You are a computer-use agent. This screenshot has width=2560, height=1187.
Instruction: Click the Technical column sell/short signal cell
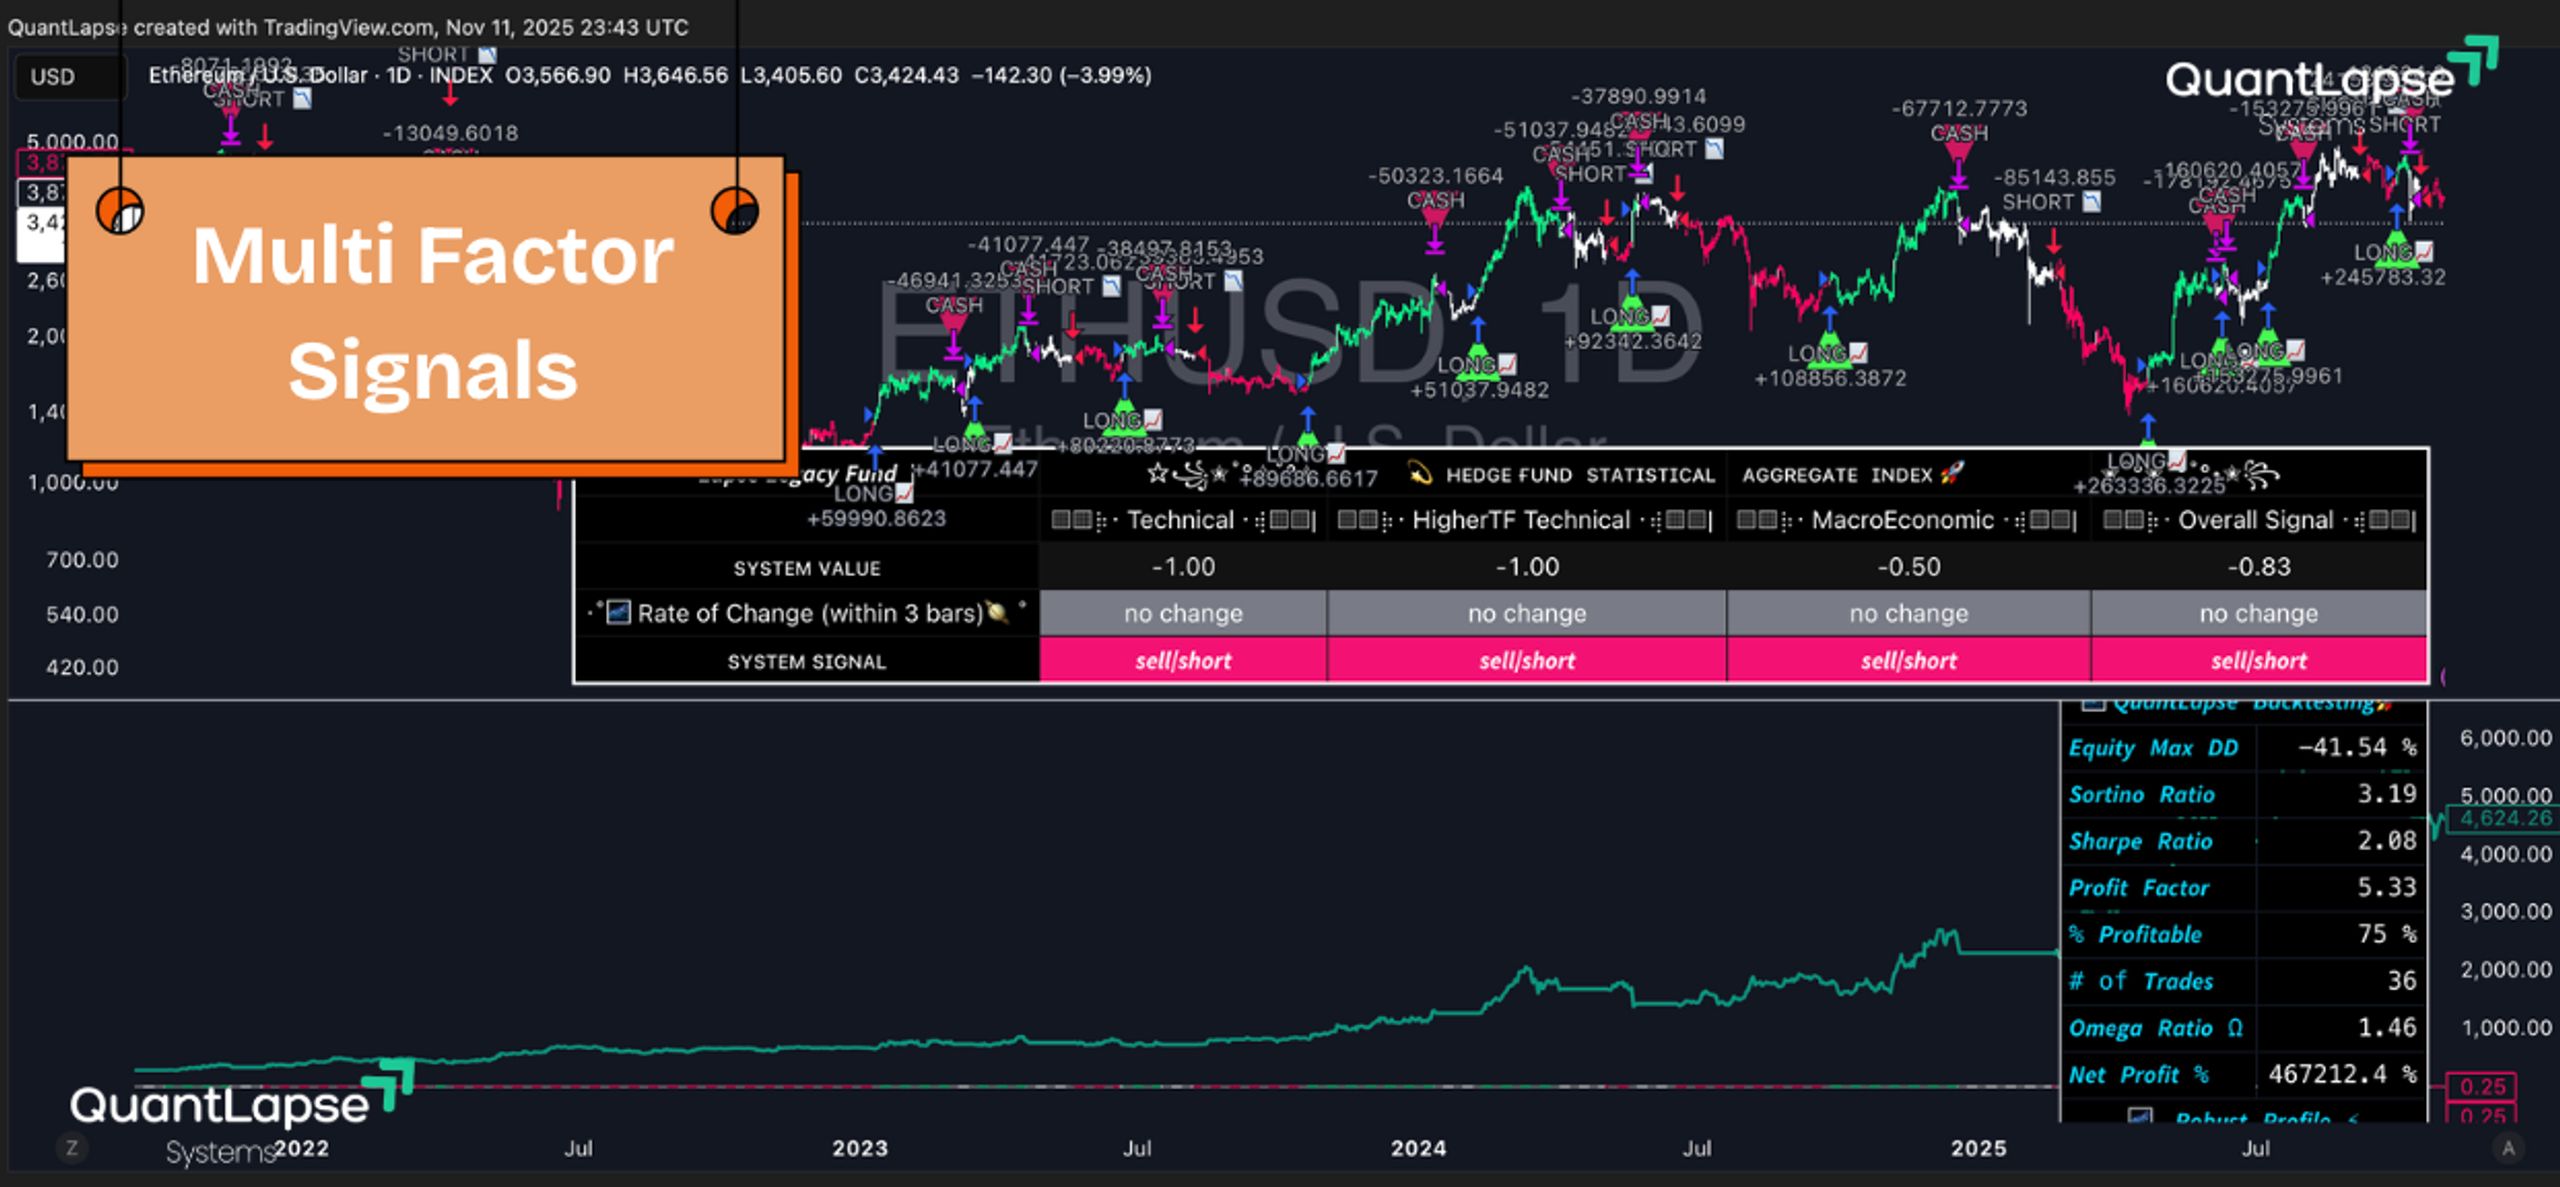(x=1183, y=661)
